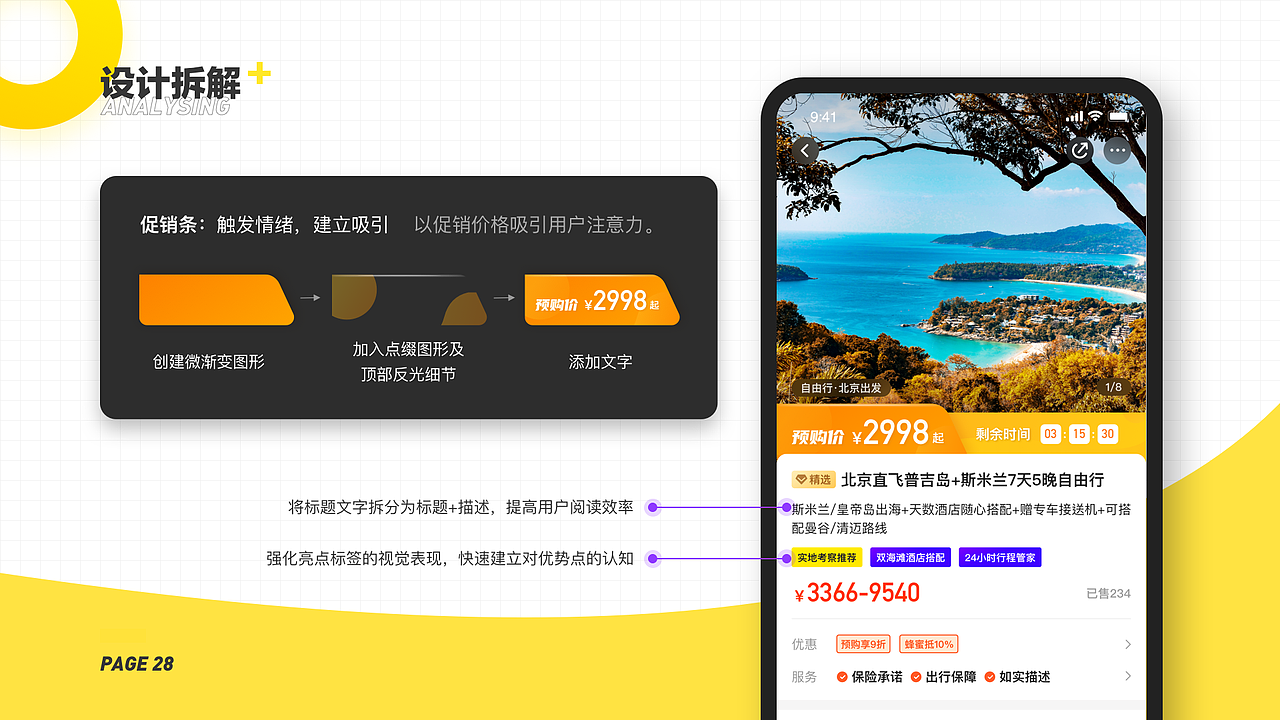Click the decorative shapes sample above 加入点缀图形

click(409, 299)
